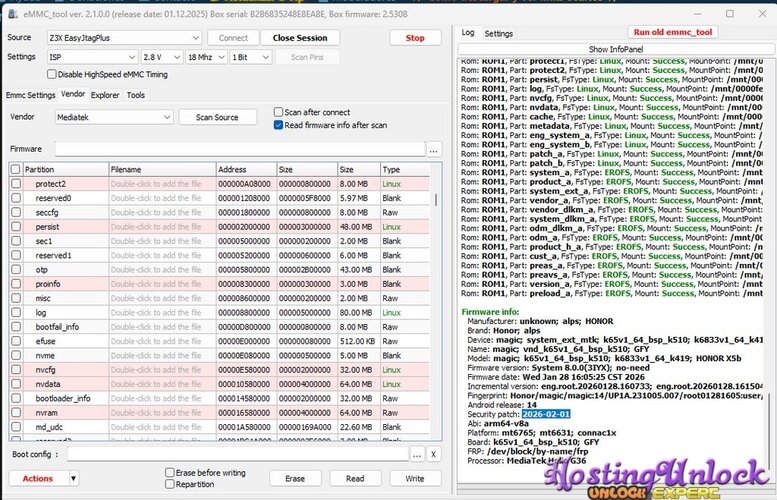Click the Firmware path input field
The image size is (777, 500).
[x=240, y=149]
